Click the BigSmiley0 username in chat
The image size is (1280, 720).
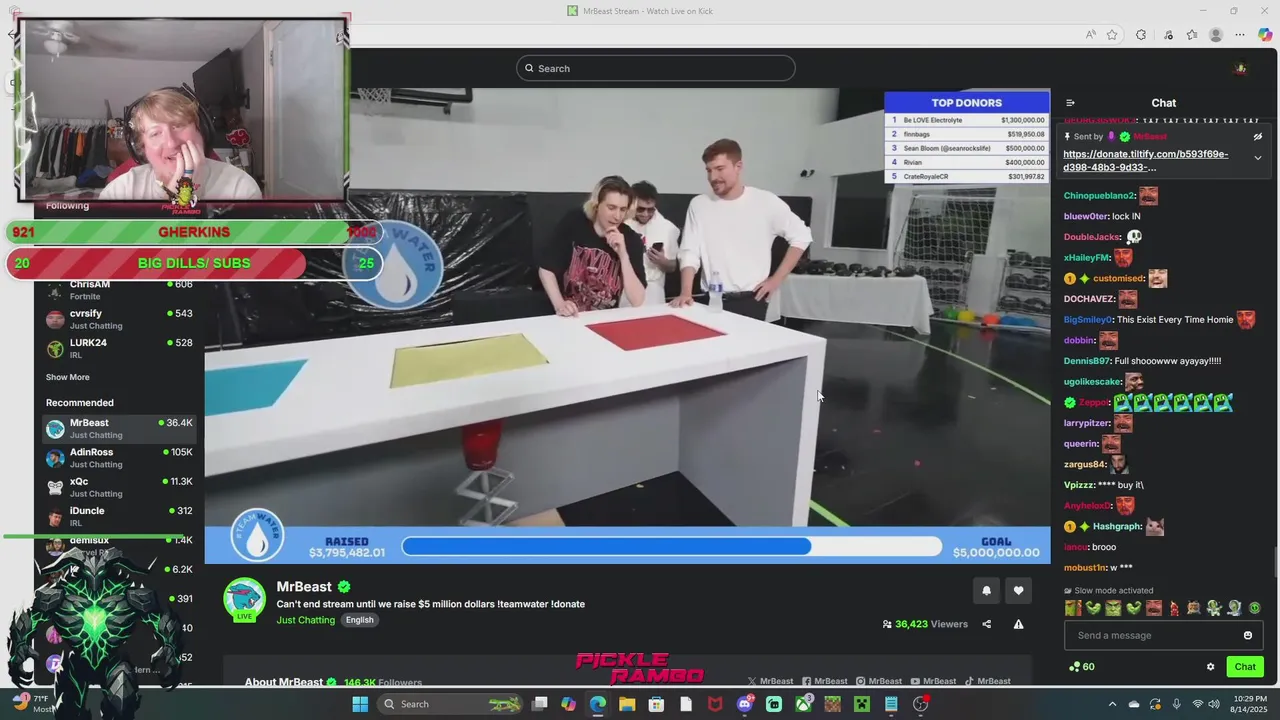[x=1088, y=320]
